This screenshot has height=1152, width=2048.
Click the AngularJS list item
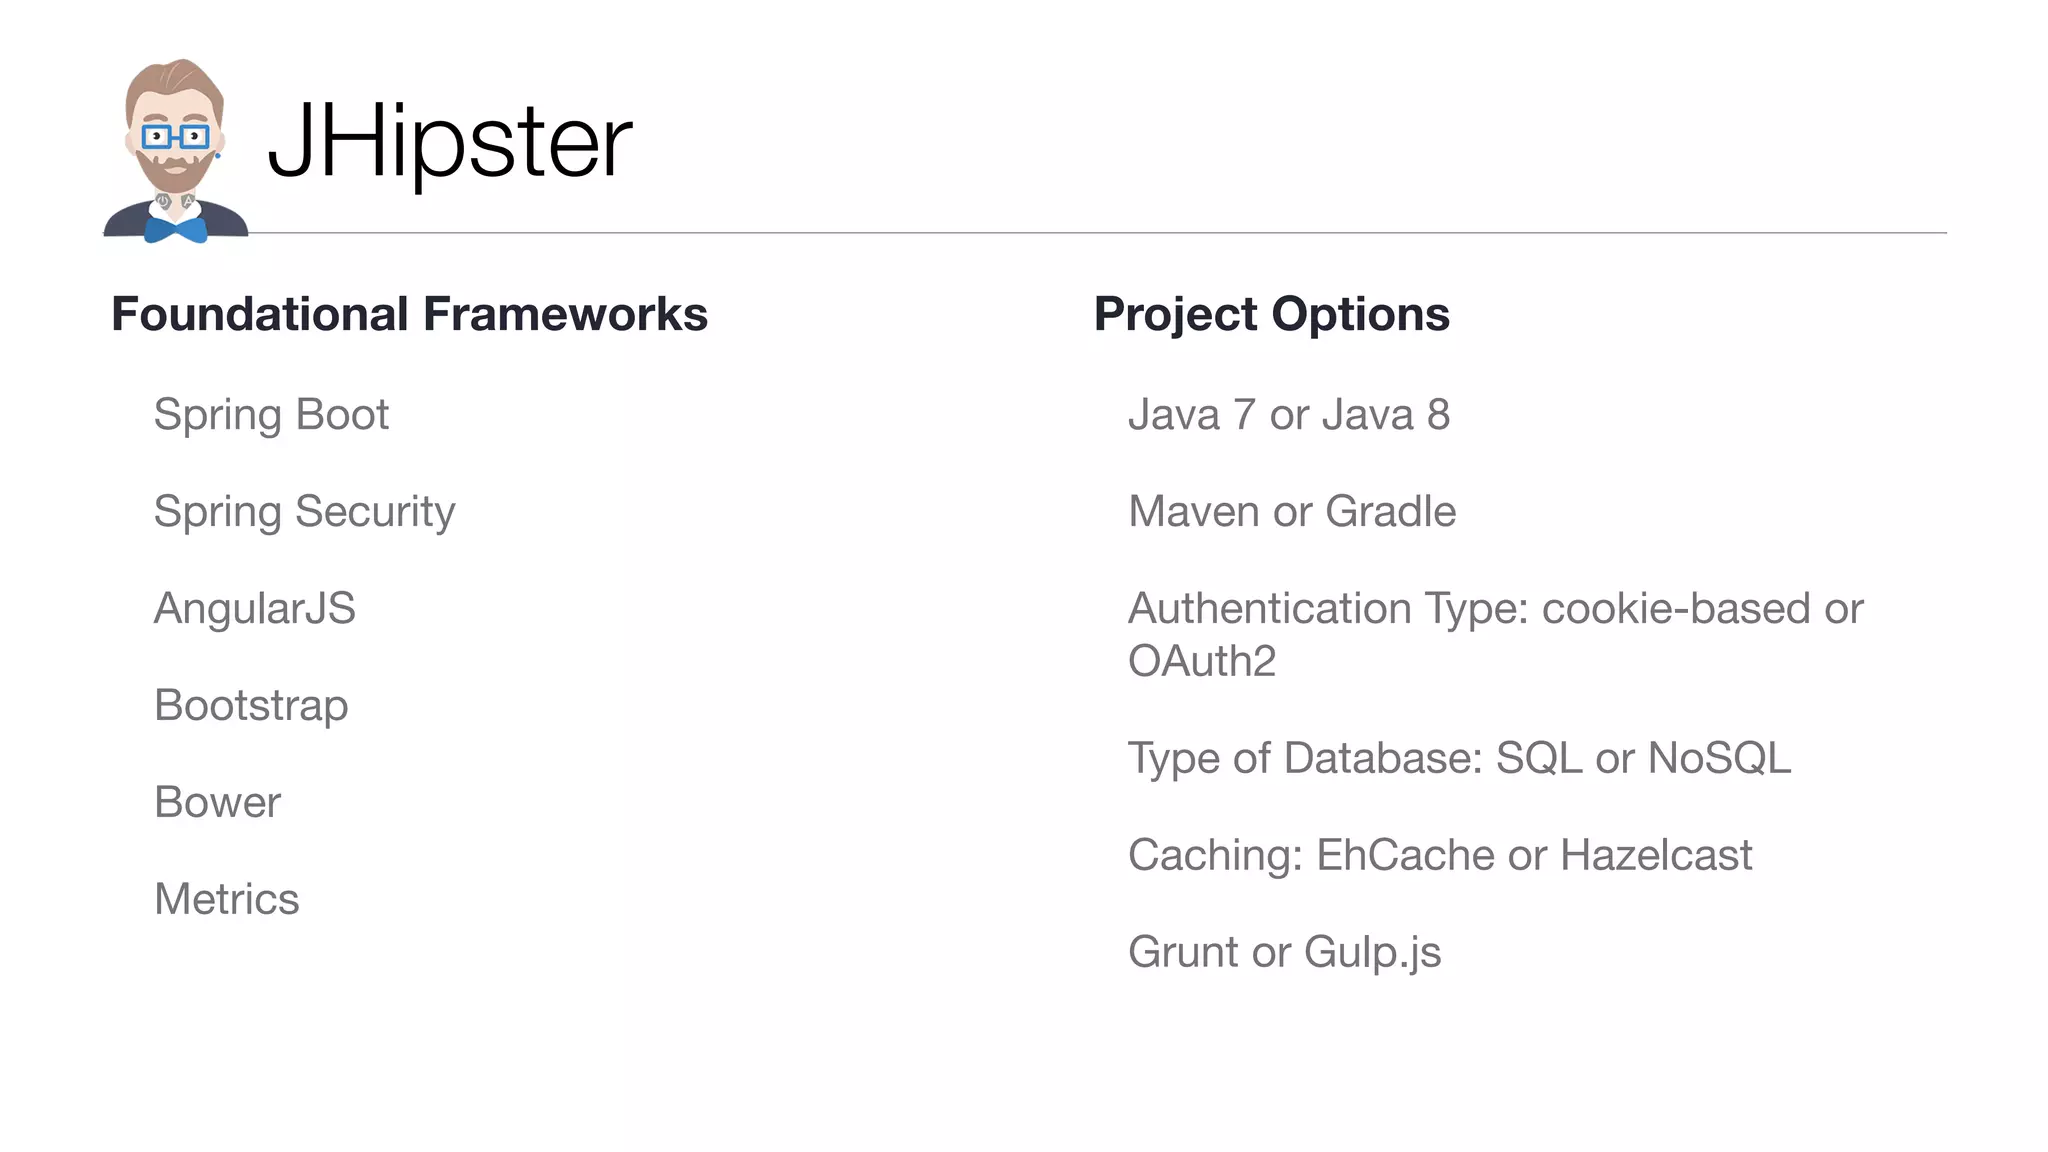click(x=254, y=608)
